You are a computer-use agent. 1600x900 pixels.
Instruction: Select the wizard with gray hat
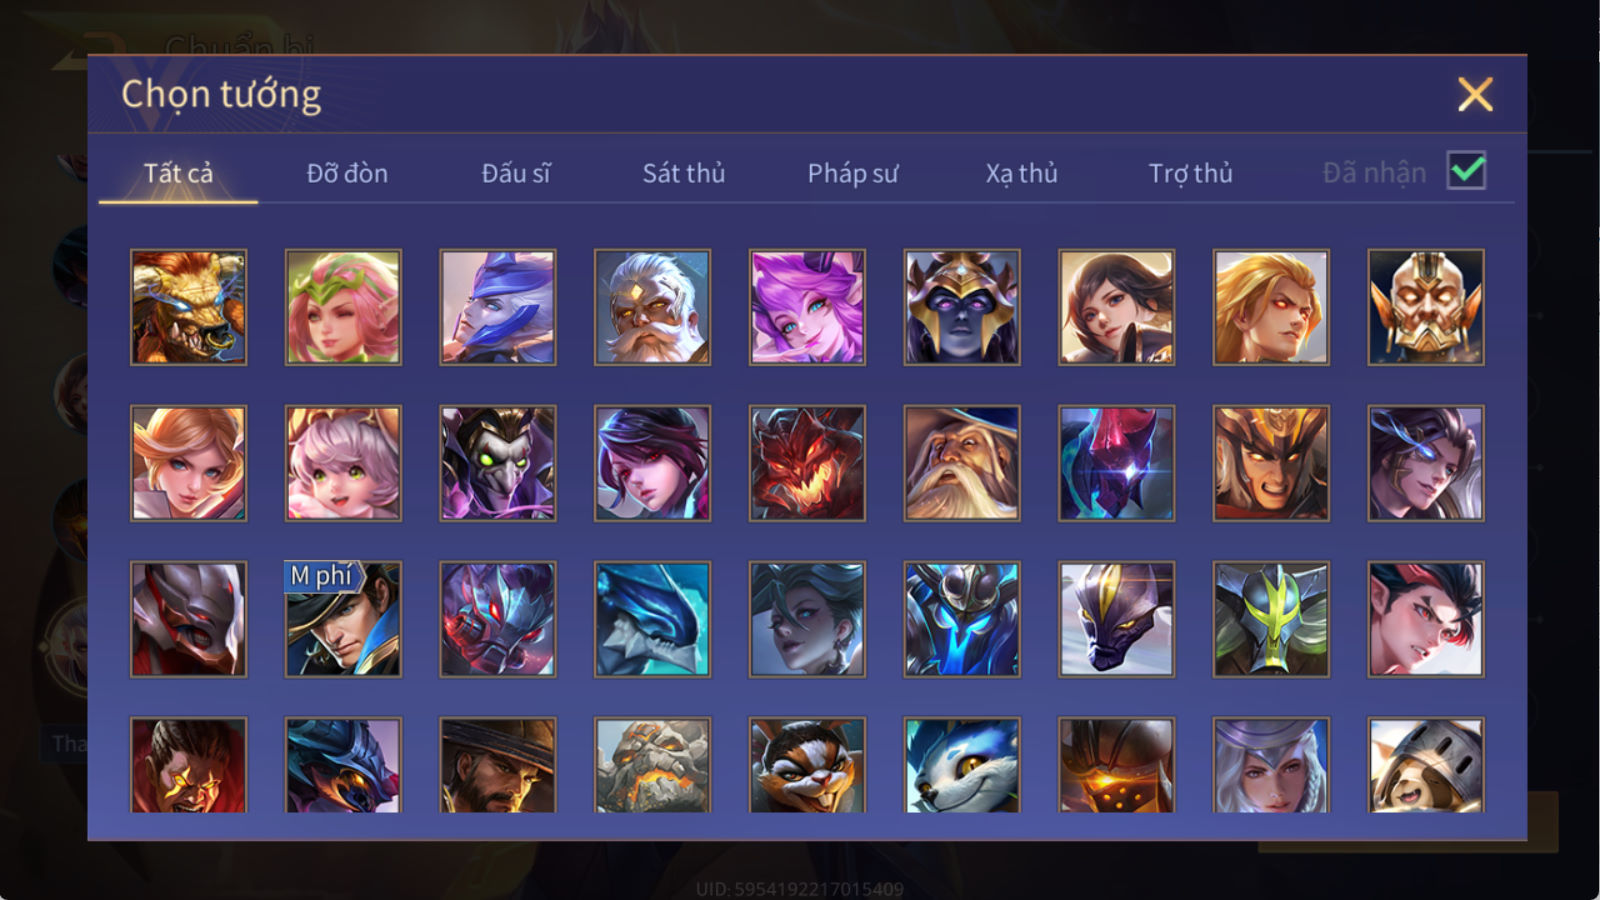click(962, 463)
